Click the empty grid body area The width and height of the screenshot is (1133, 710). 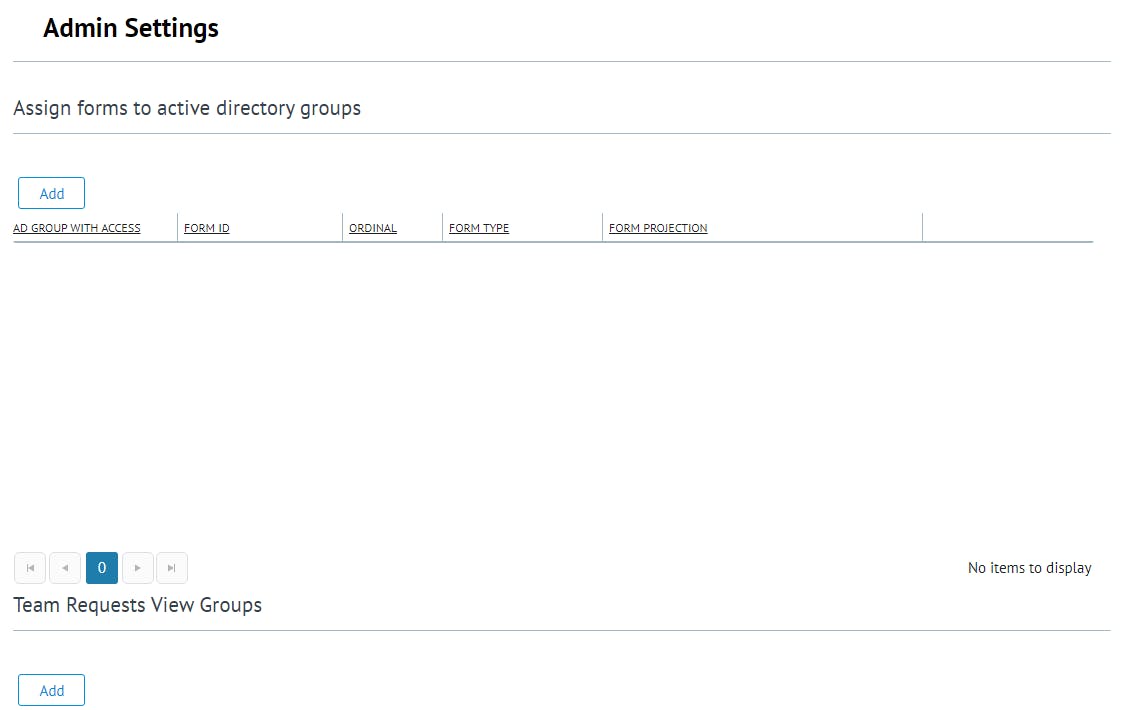[x=552, y=390]
